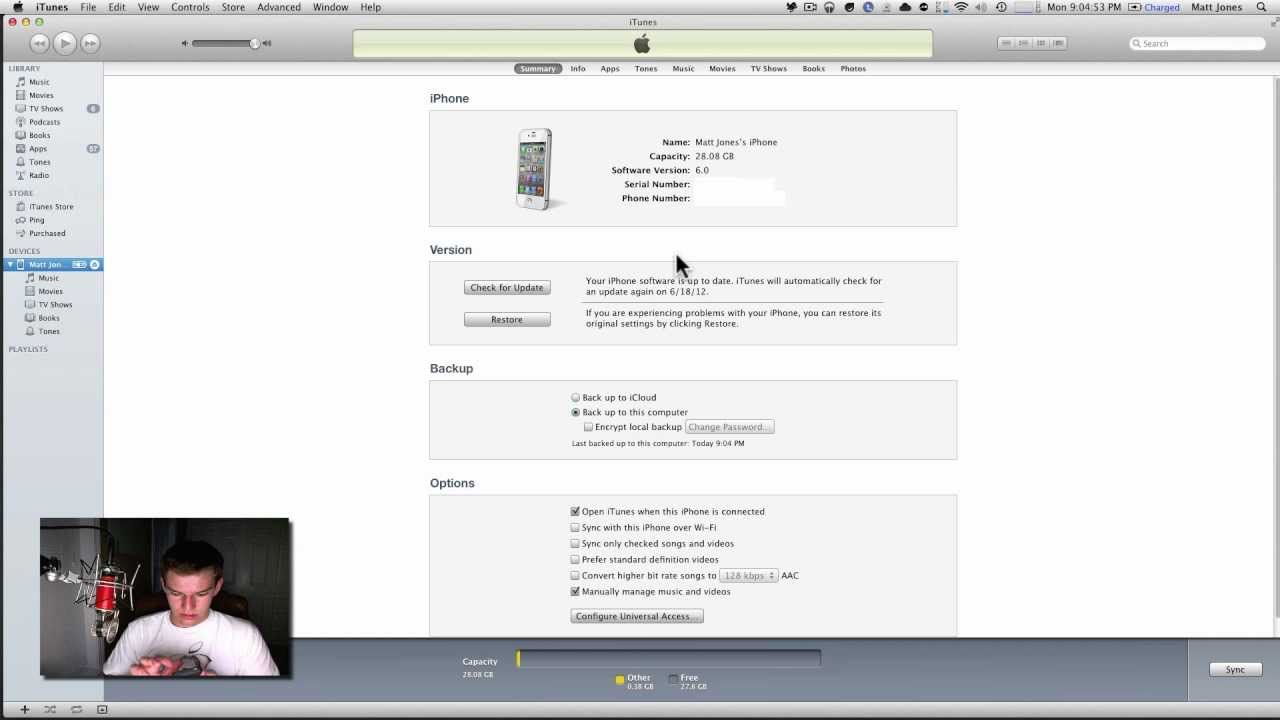Switch to the Tones tab
Viewport: 1280px width, 720px height.
pyautogui.click(x=646, y=69)
